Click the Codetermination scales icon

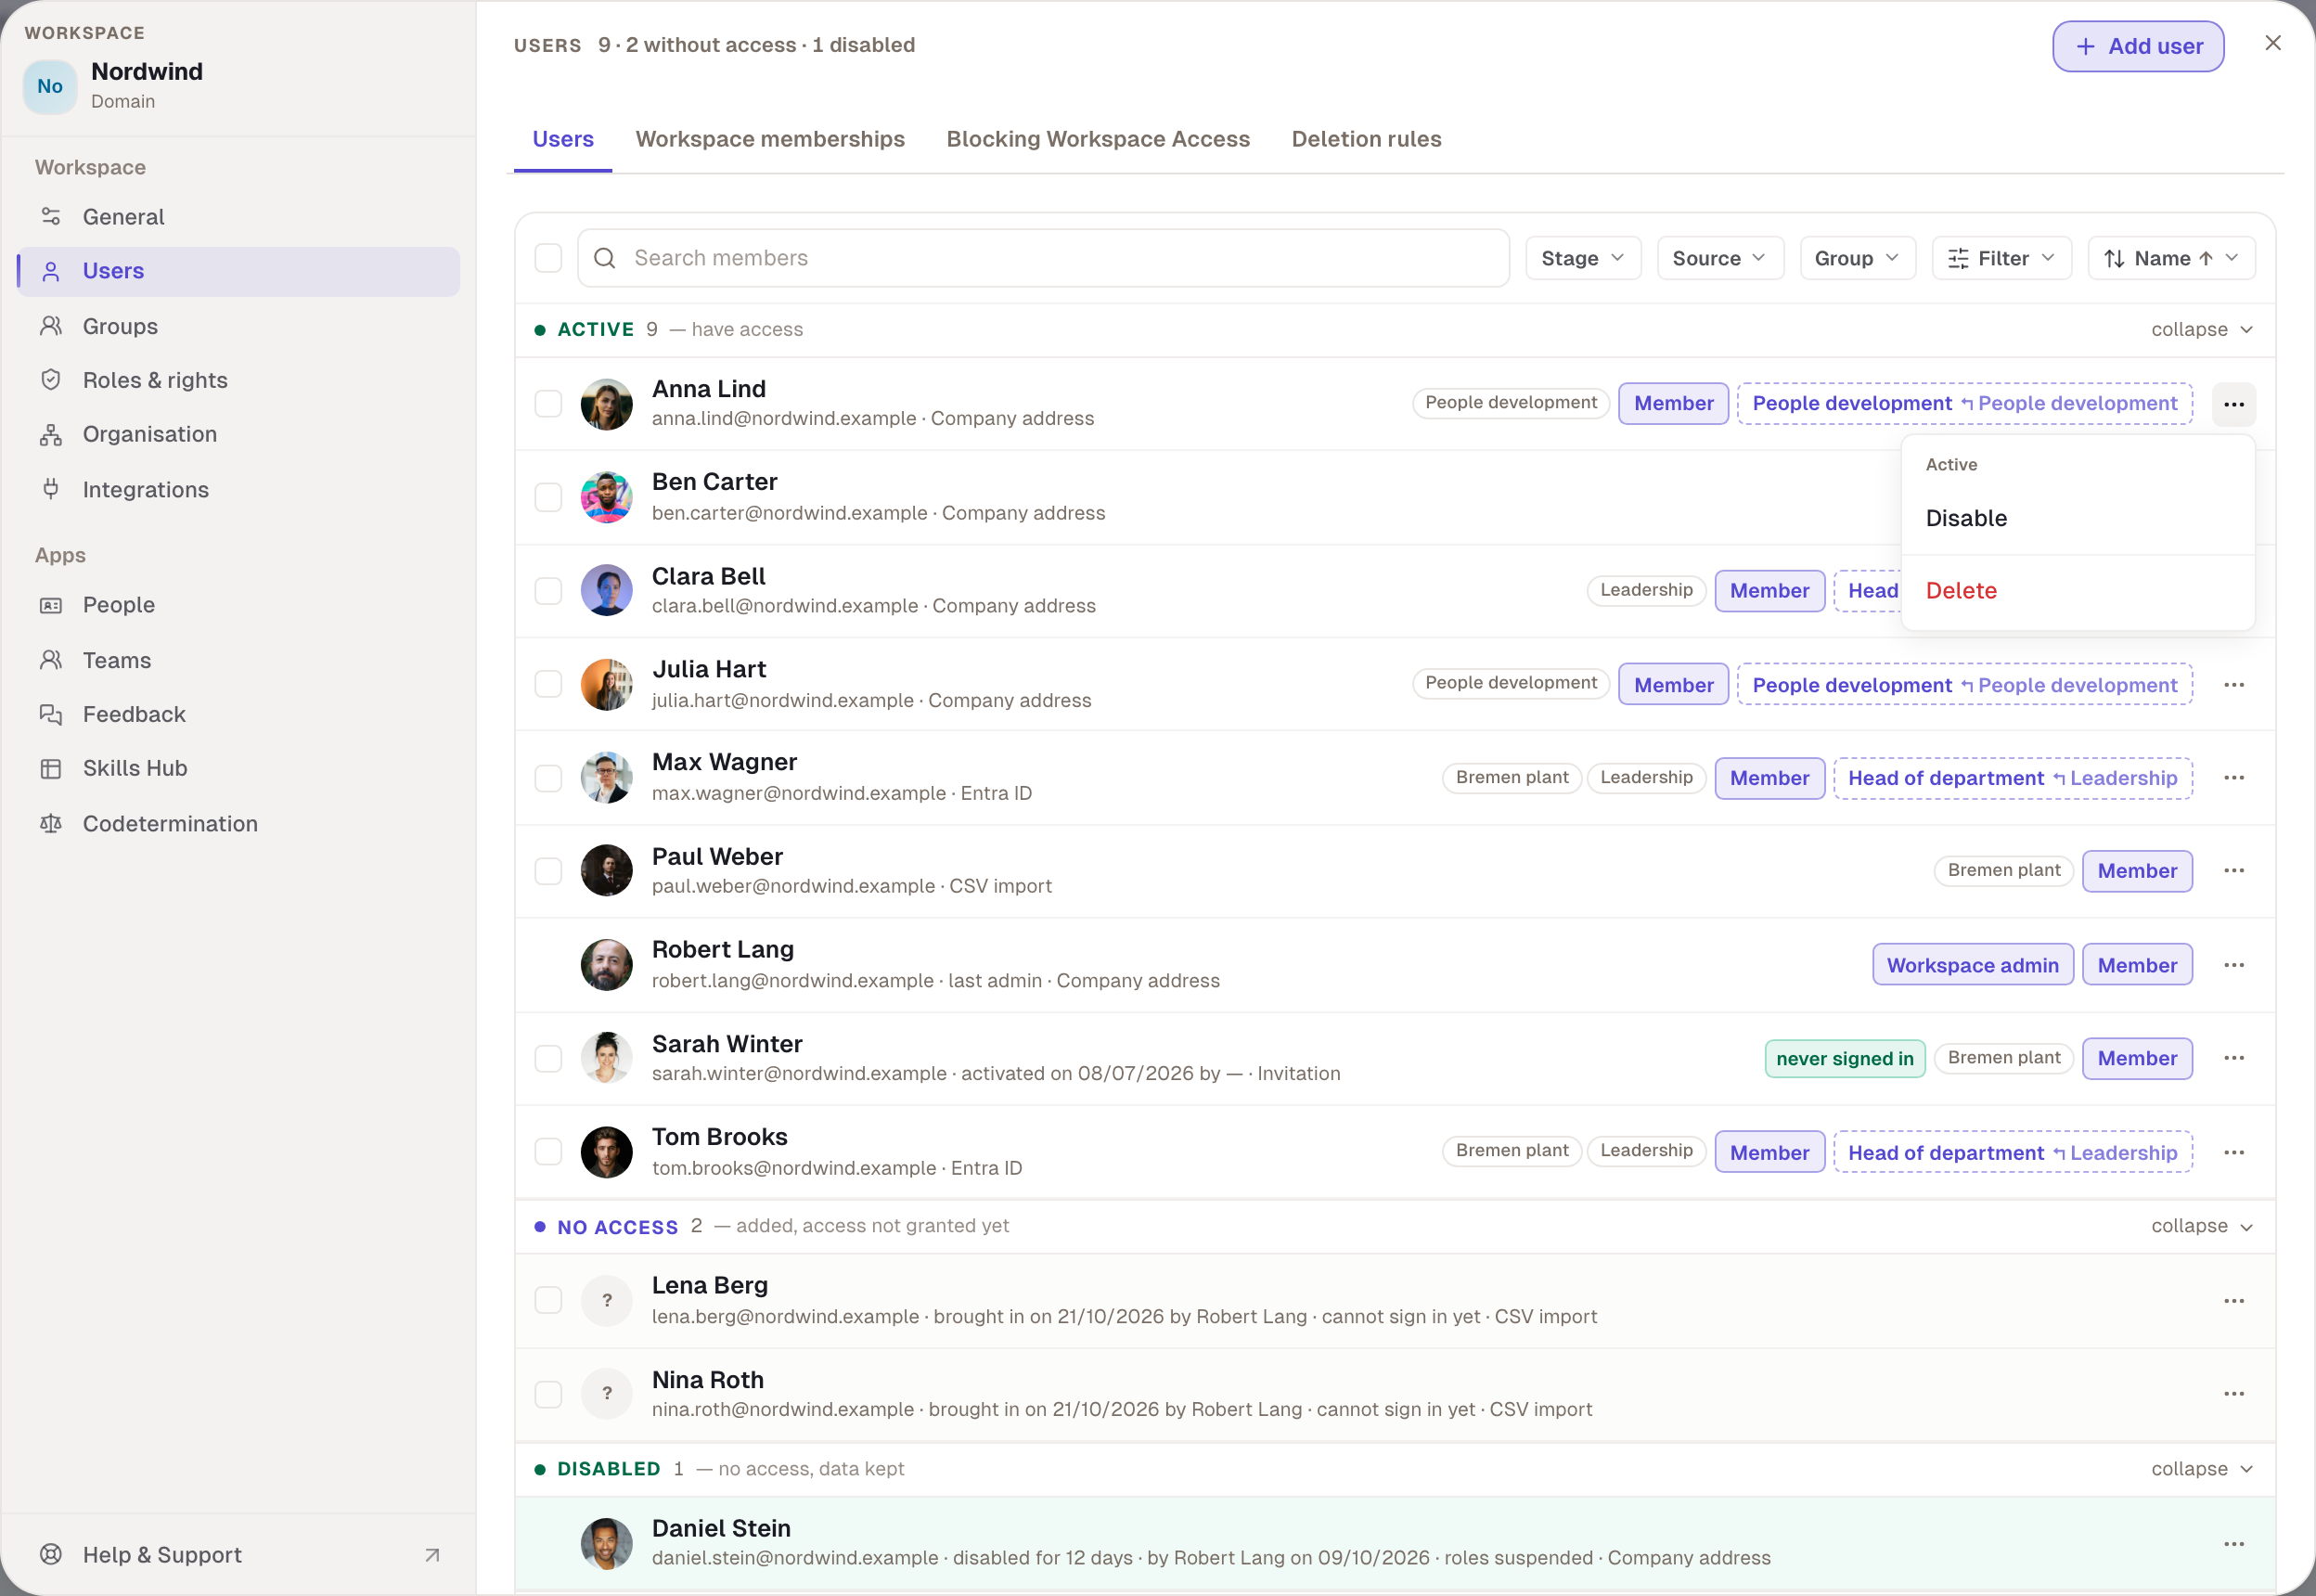point(51,823)
